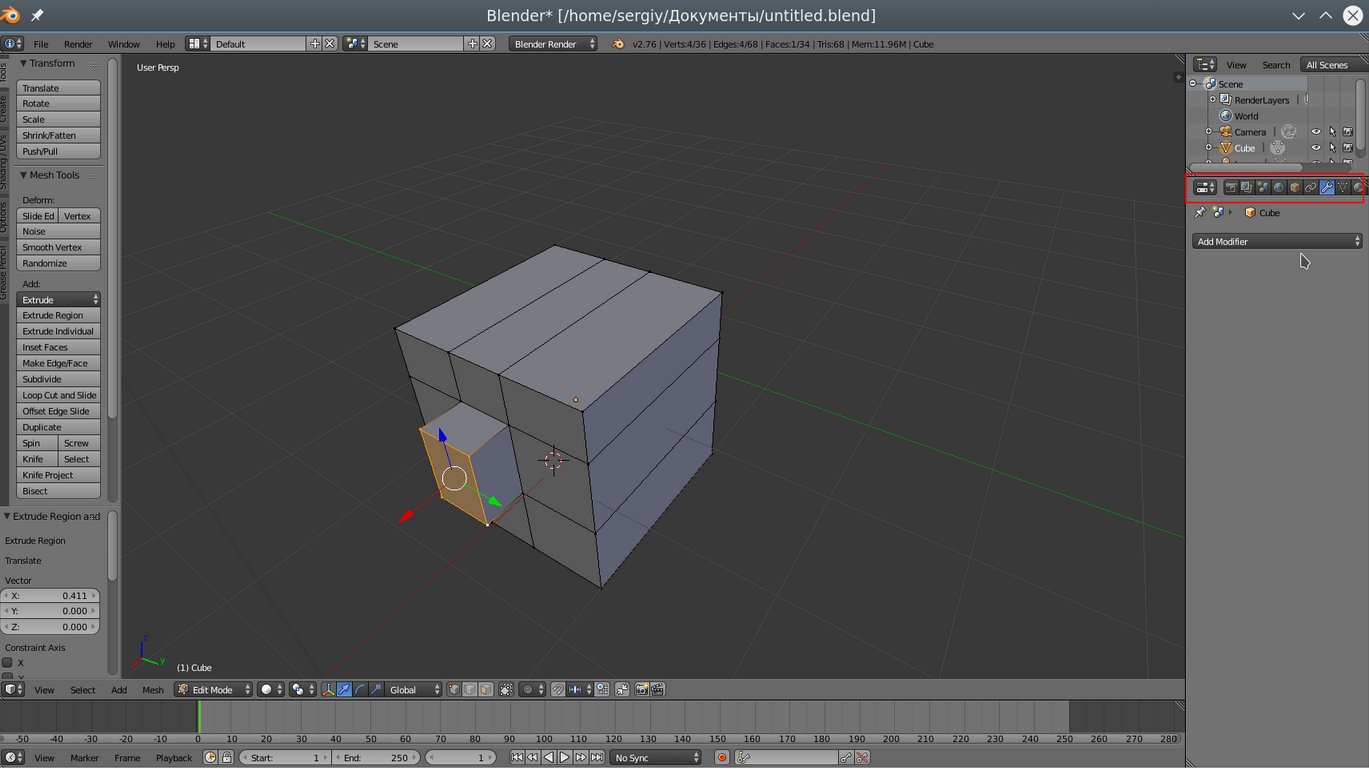The height and width of the screenshot is (769, 1369).
Task: Toggle the X Constraint Axis checkbox
Action: [8, 663]
